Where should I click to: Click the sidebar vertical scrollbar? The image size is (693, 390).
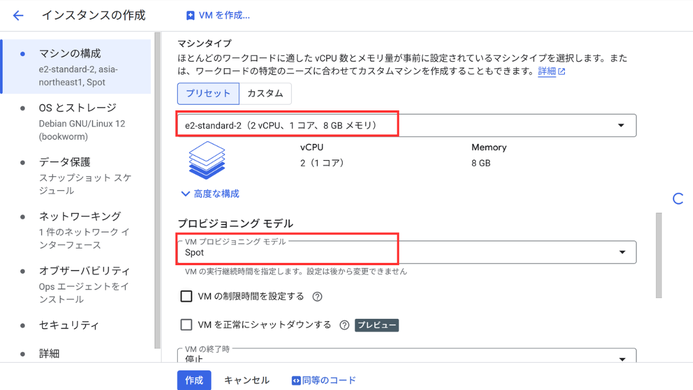157,190
